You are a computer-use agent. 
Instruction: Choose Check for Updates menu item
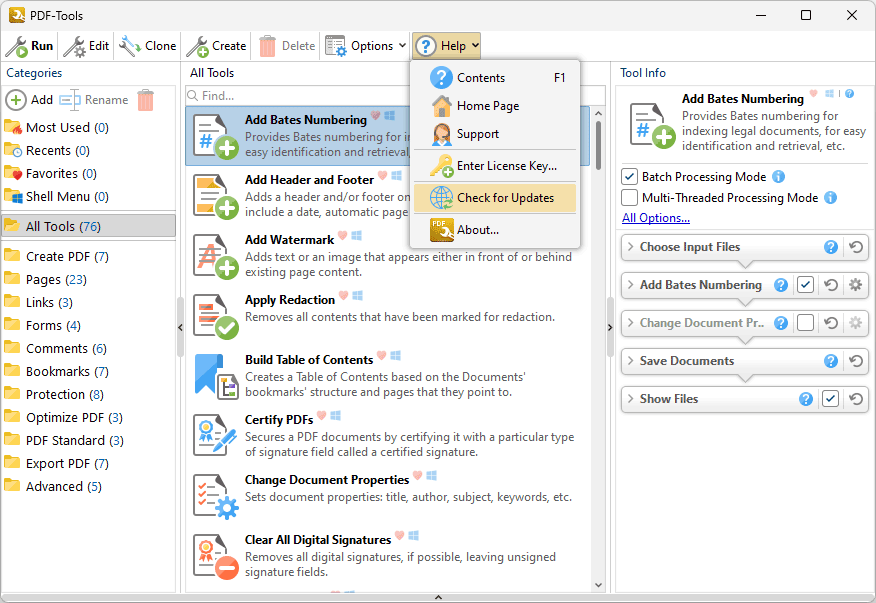click(495, 198)
